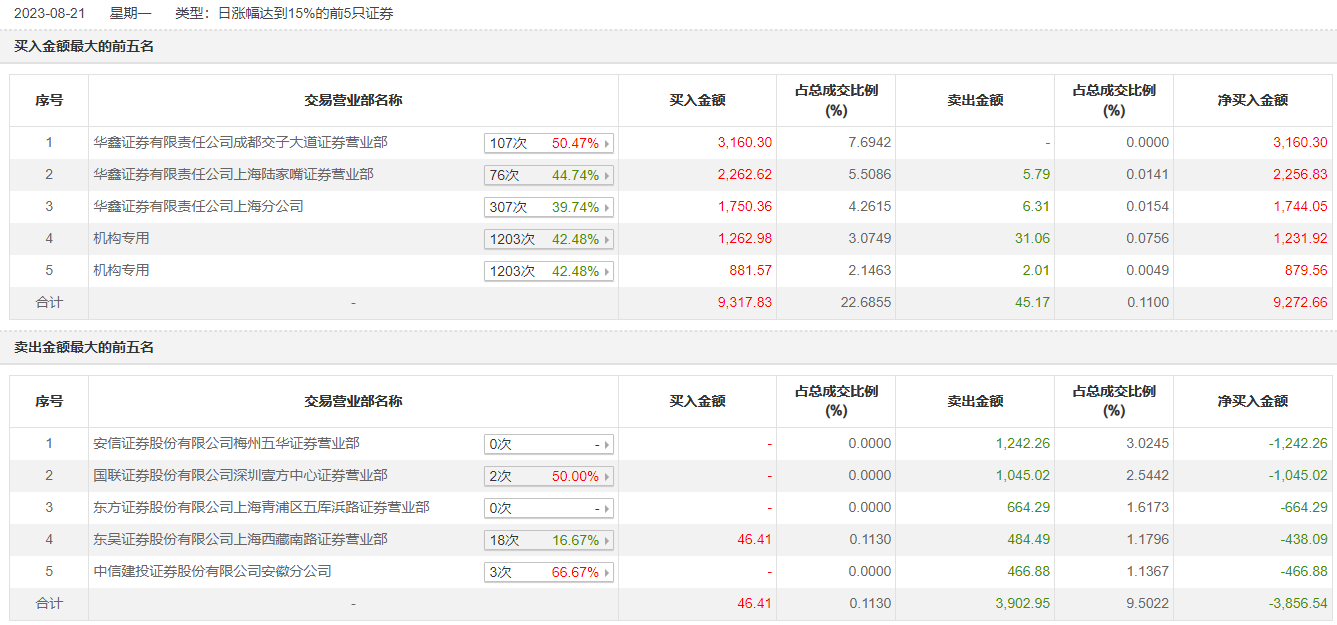Click the total ratio 22.6855

[x=865, y=302]
